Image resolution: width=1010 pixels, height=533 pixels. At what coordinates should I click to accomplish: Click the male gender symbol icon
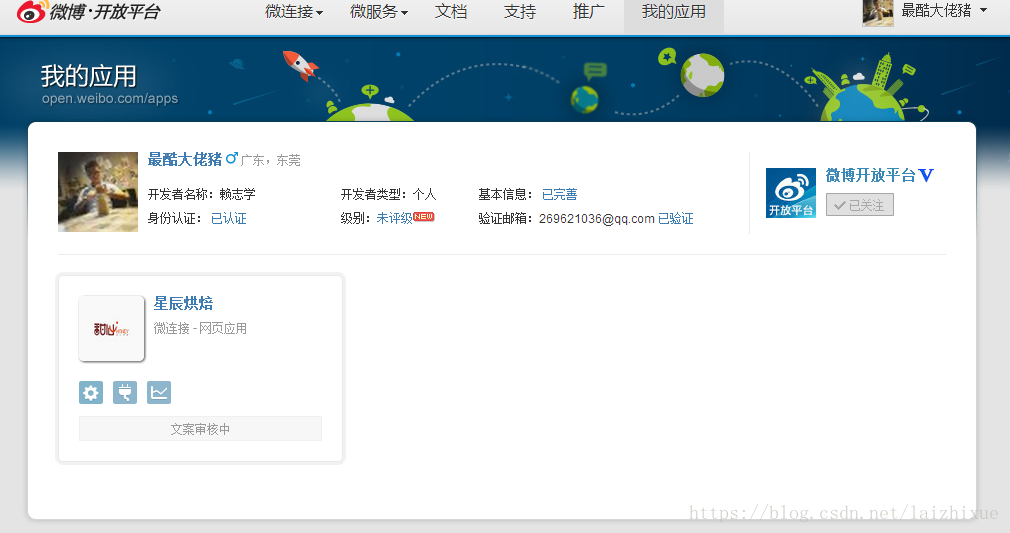pyautogui.click(x=231, y=159)
